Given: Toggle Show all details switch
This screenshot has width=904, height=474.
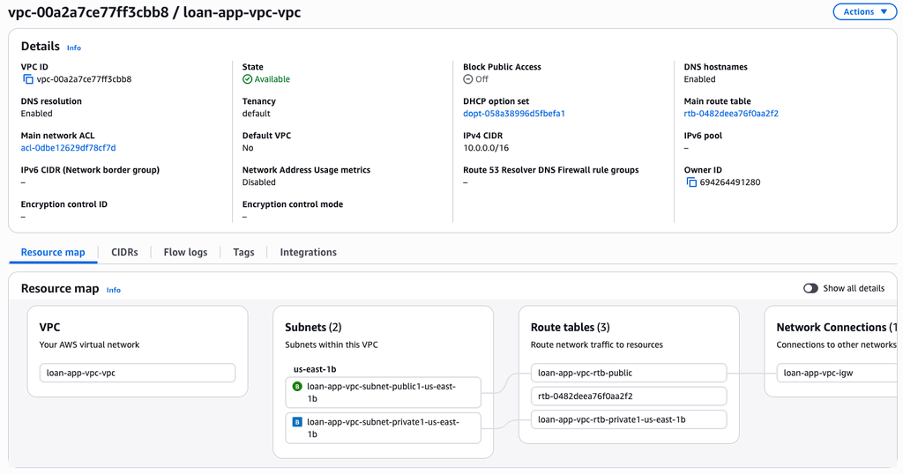Looking at the screenshot, I should point(811,288).
